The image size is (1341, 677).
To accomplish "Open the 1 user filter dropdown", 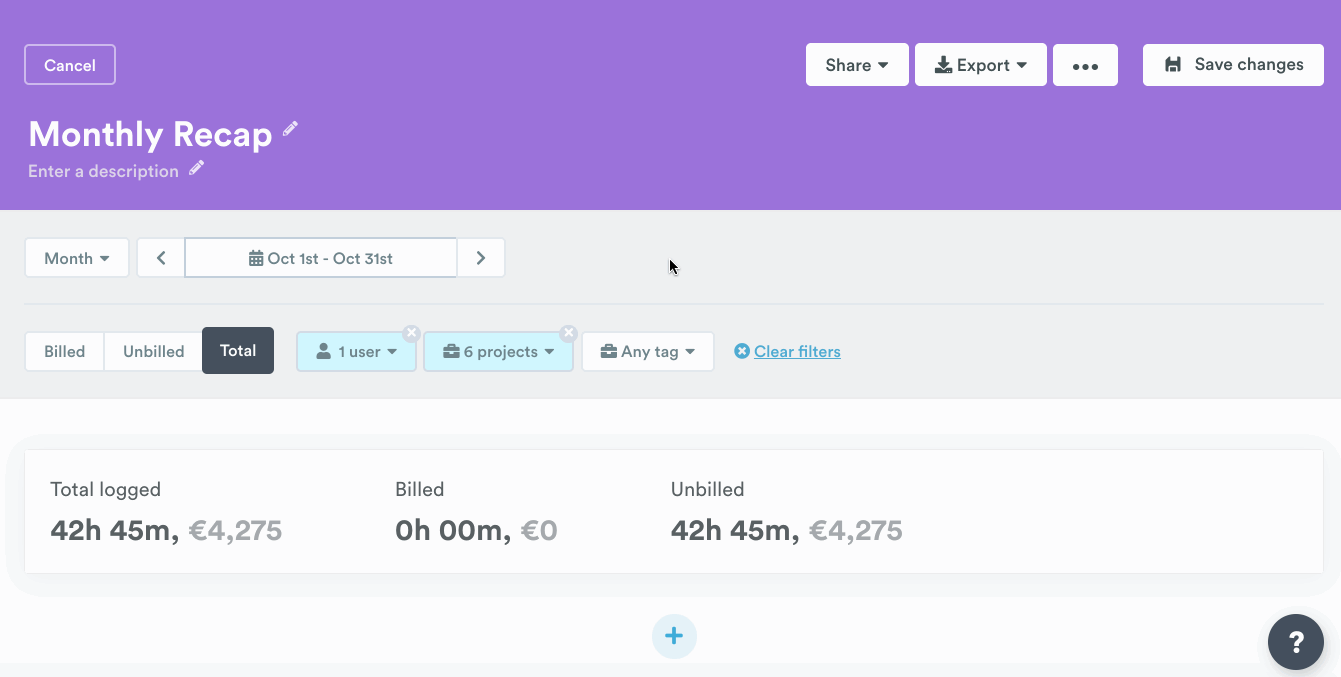I will tap(356, 352).
